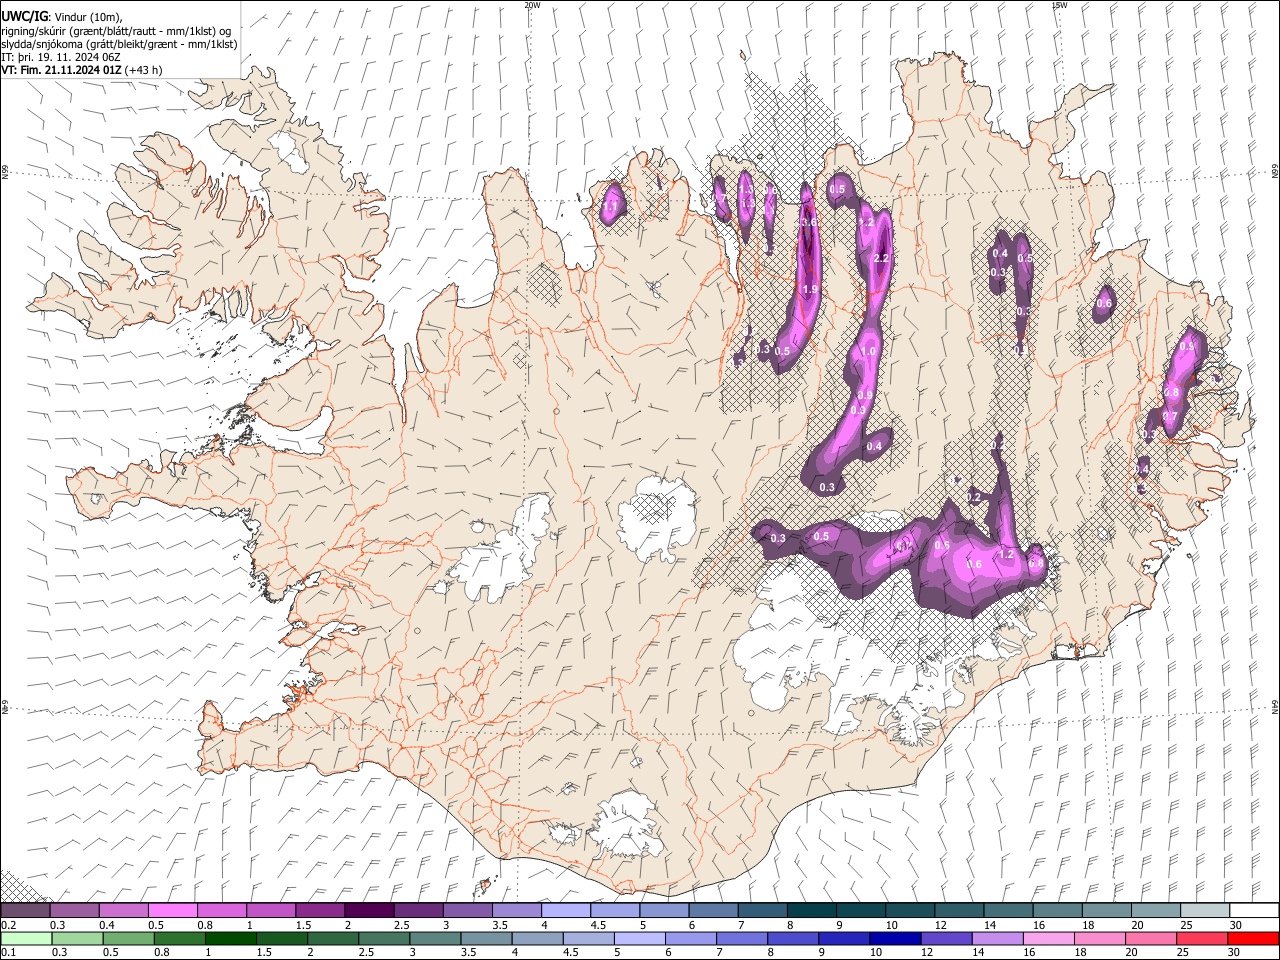Click the 'slydda/snjókoma' legend description line
This screenshot has width=1280, height=960.
(120, 44)
